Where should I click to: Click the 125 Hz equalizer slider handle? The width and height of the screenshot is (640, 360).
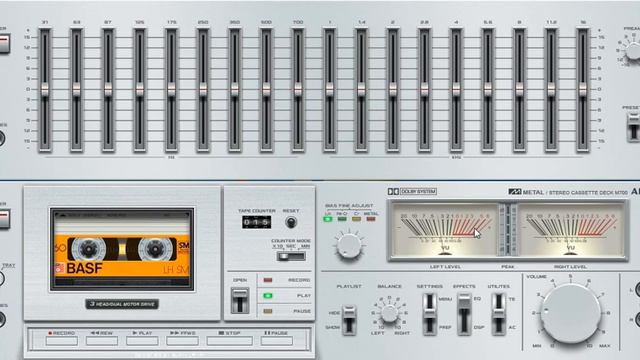point(140,89)
